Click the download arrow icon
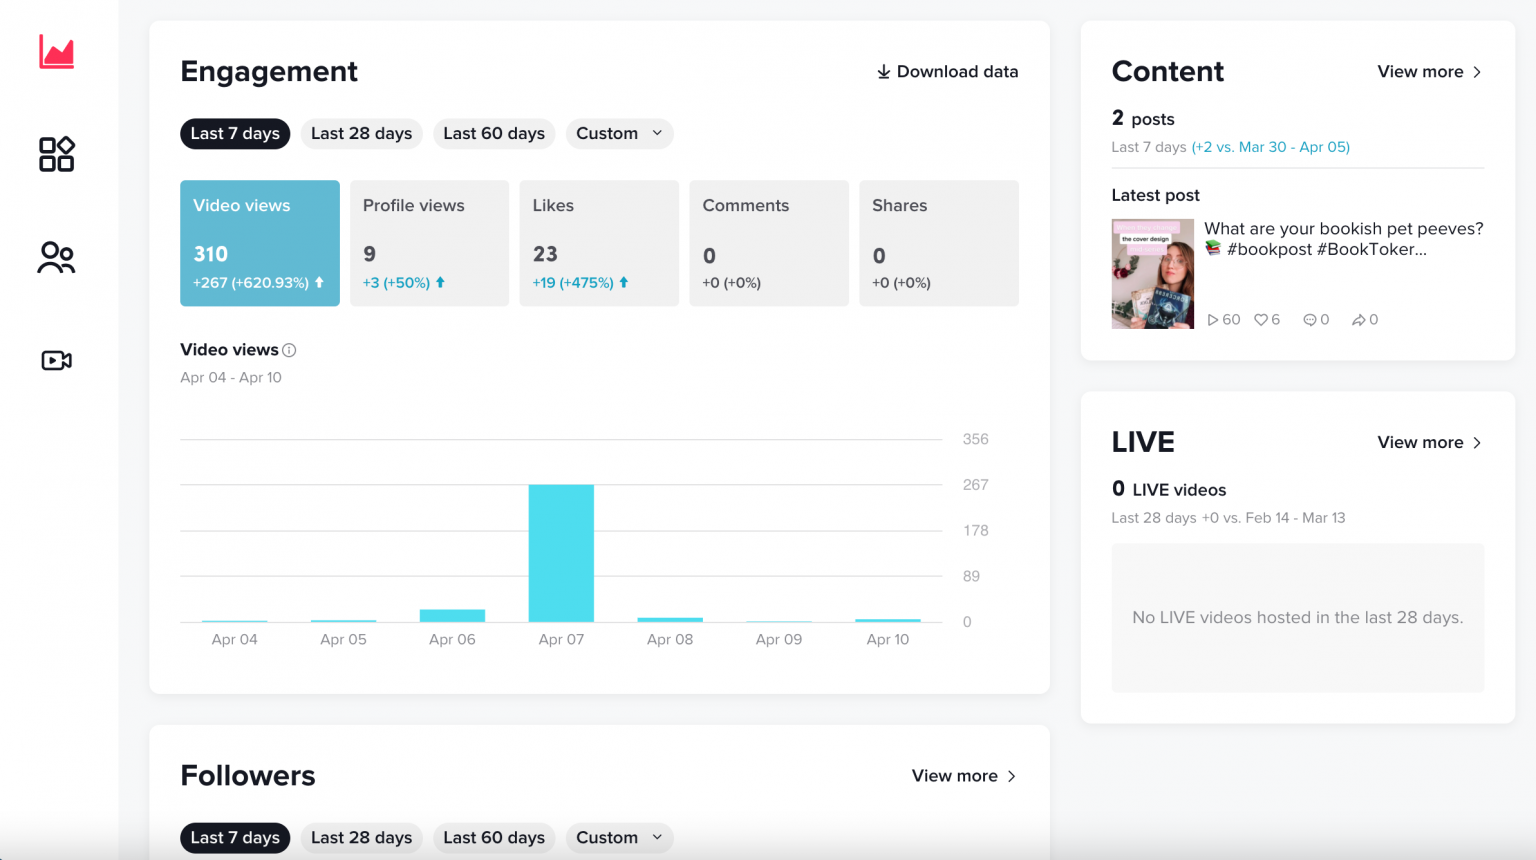1536x860 pixels. point(883,72)
